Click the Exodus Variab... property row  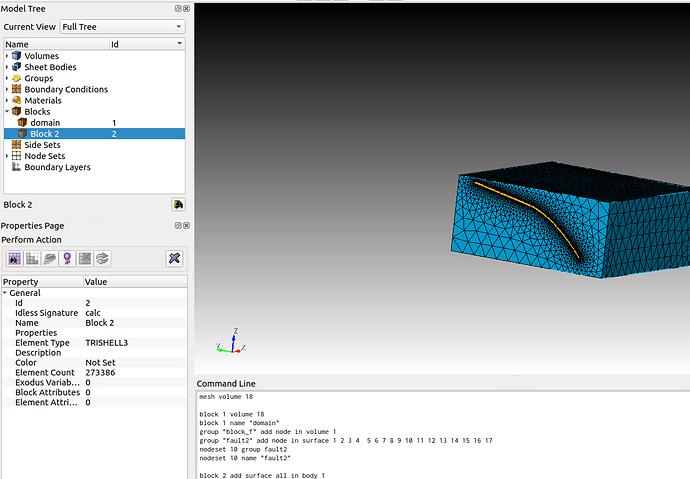pyautogui.click(x=94, y=383)
